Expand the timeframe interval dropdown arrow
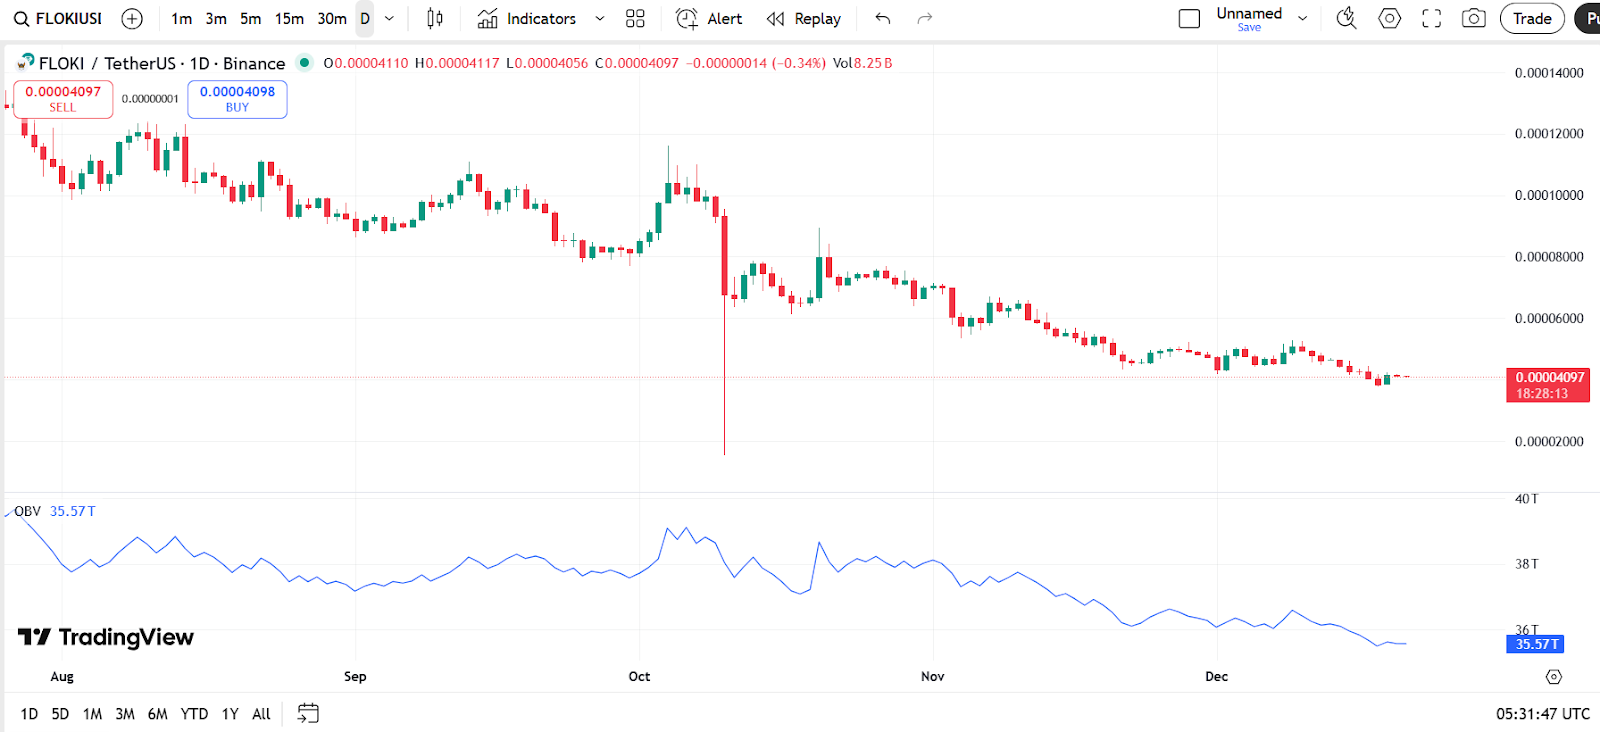The height and width of the screenshot is (732, 1600). tap(390, 19)
